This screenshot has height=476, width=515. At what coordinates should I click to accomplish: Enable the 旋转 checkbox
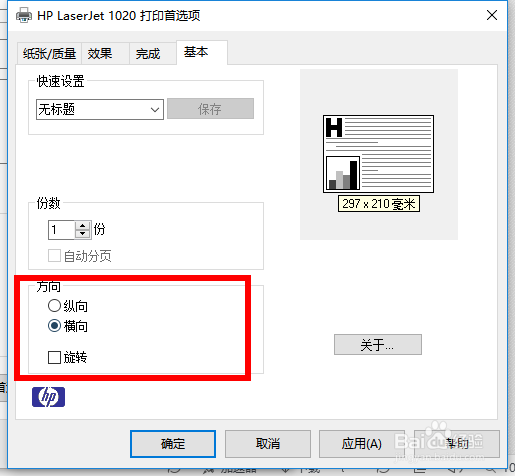(54, 358)
